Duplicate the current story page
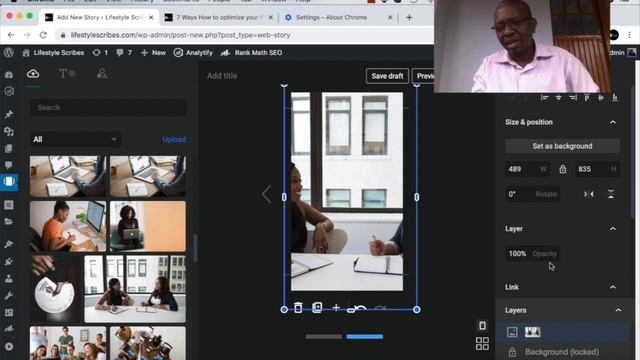 click(x=317, y=308)
